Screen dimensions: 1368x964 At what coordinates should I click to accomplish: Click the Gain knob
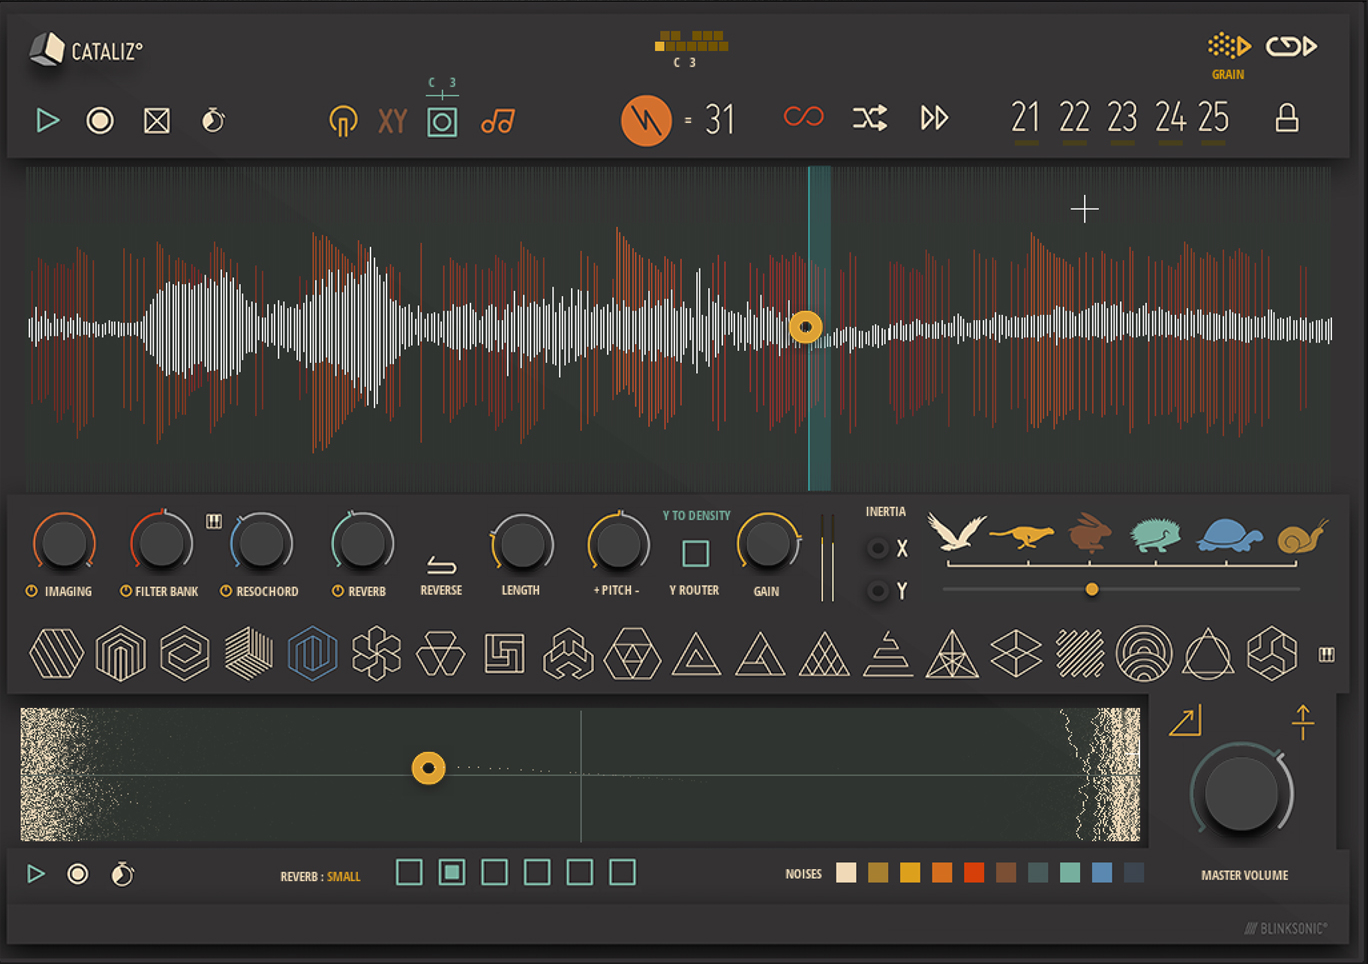[x=768, y=545]
